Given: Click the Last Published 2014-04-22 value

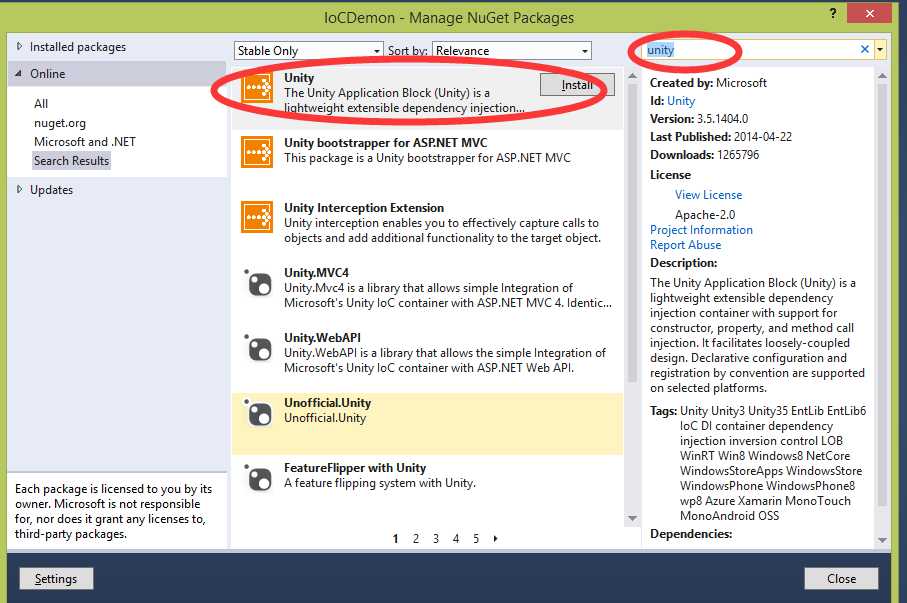Looking at the screenshot, I should pyautogui.click(x=763, y=137).
